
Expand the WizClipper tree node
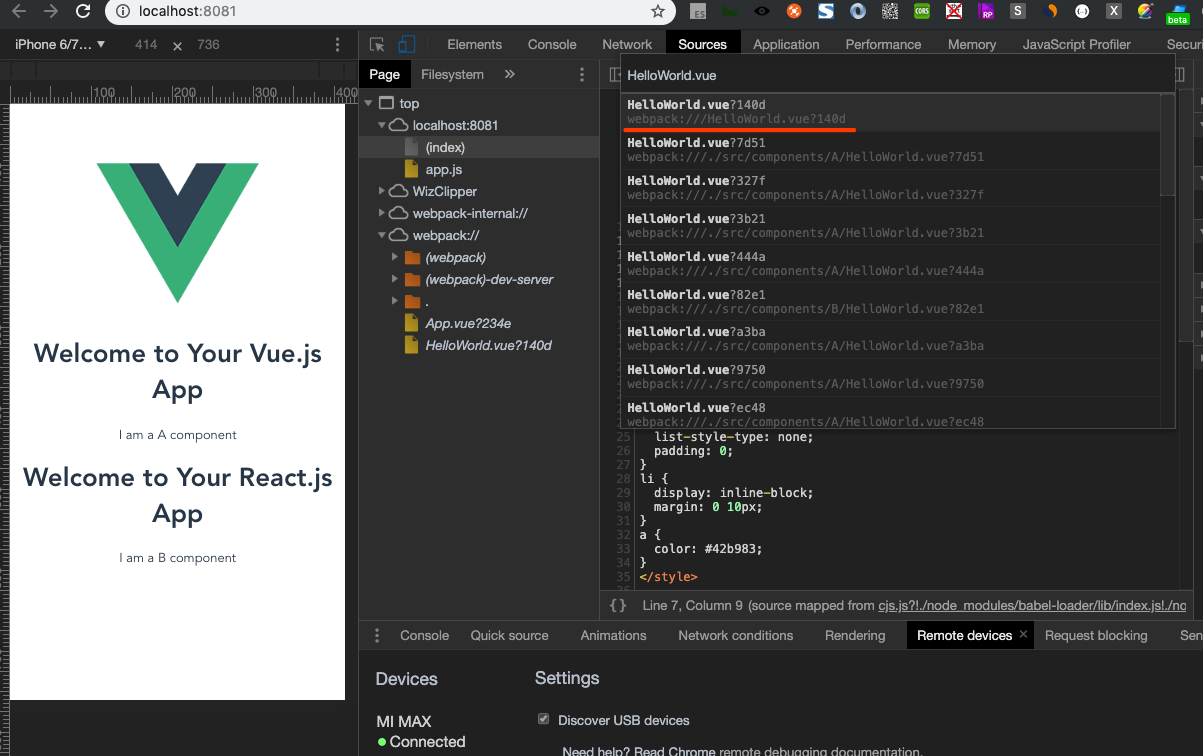381,191
